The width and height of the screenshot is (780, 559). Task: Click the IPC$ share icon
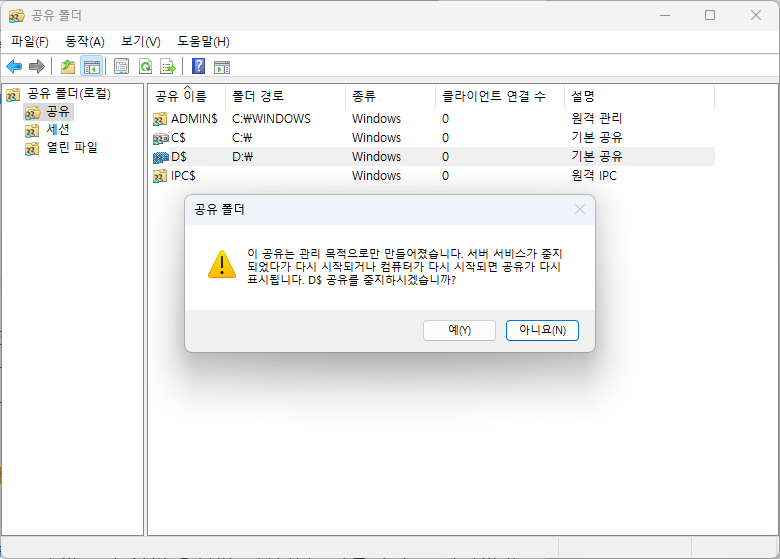coord(160,176)
